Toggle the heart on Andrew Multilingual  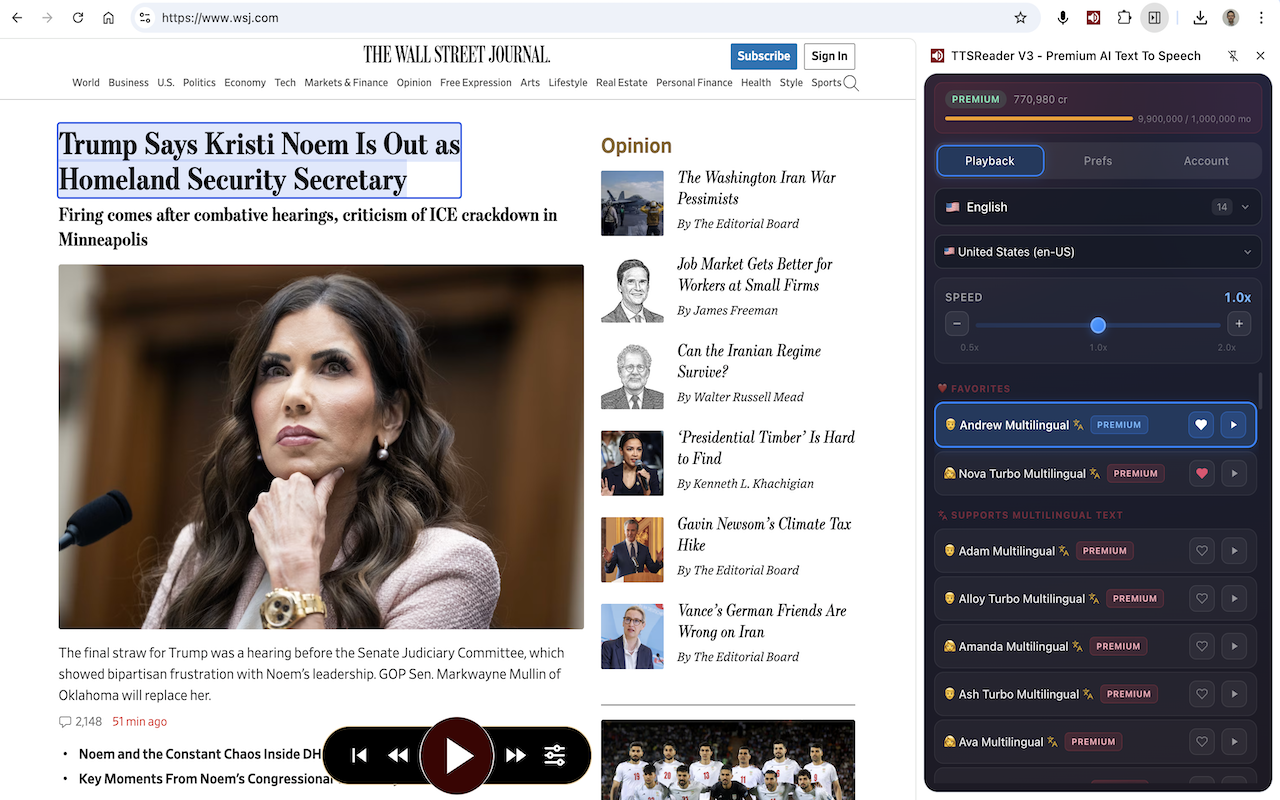(x=1201, y=424)
